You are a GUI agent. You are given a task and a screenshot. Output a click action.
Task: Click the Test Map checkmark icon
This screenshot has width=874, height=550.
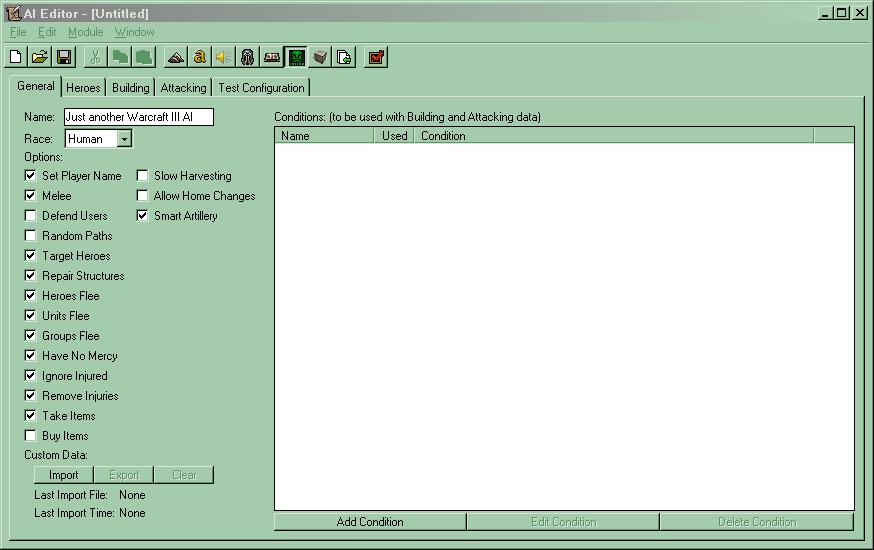coord(376,57)
